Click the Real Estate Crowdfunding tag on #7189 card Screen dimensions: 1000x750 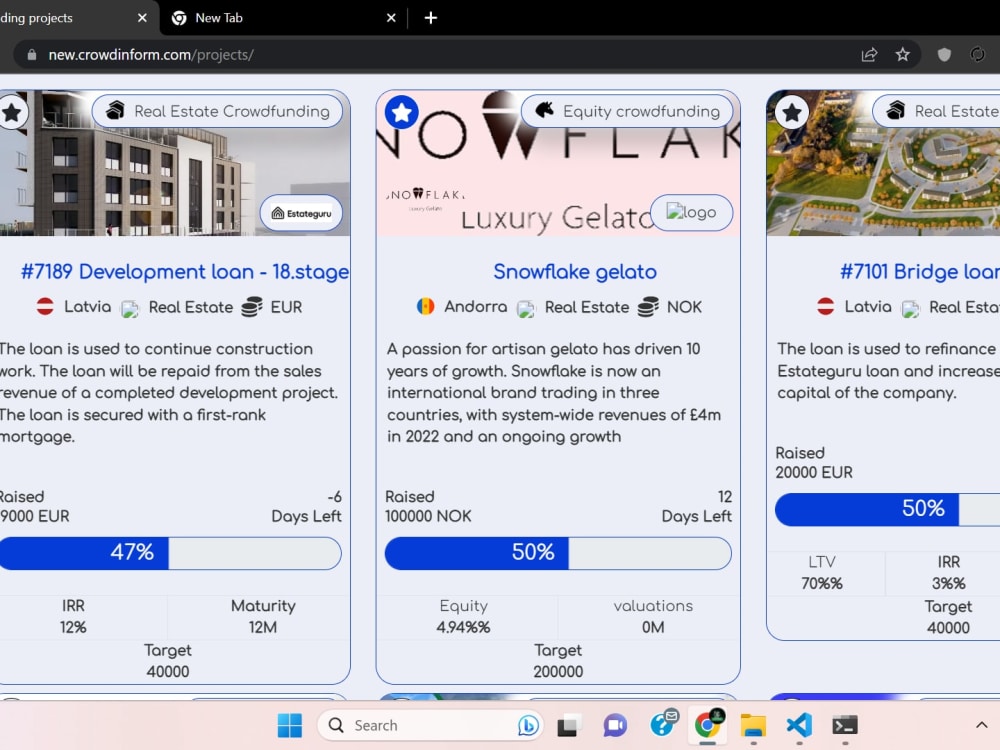(217, 111)
